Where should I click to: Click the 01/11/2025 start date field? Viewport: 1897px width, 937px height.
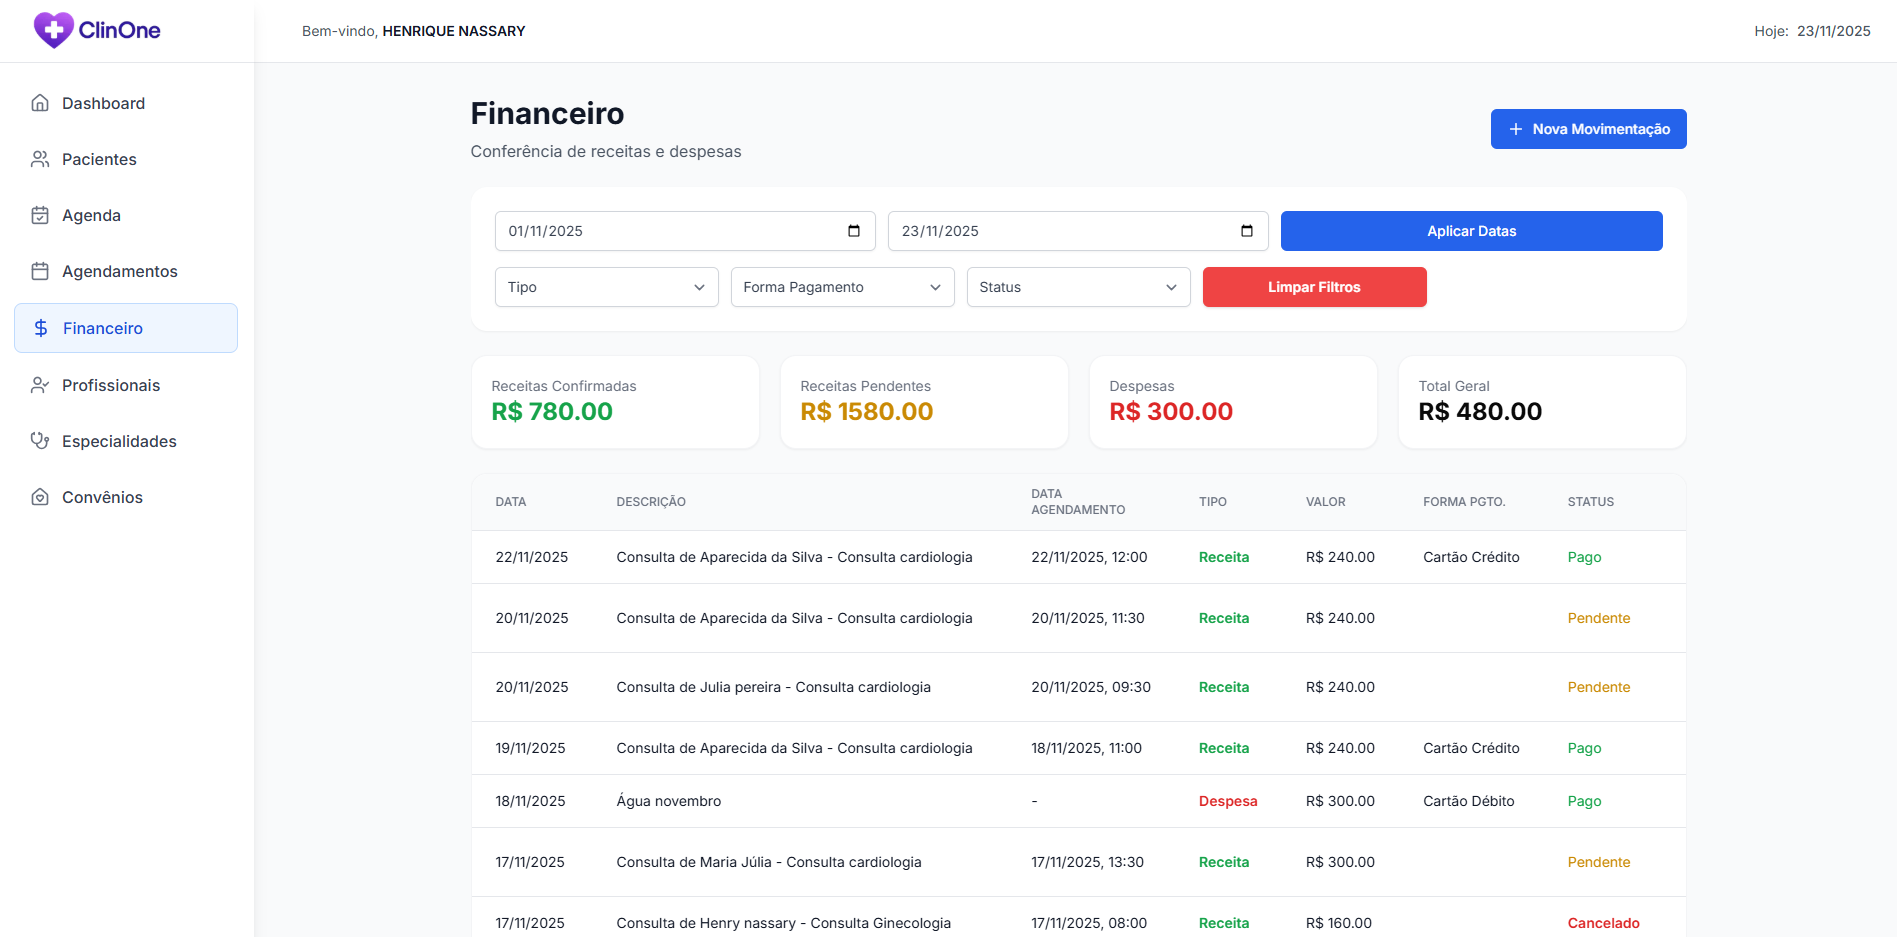tap(660, 231)
